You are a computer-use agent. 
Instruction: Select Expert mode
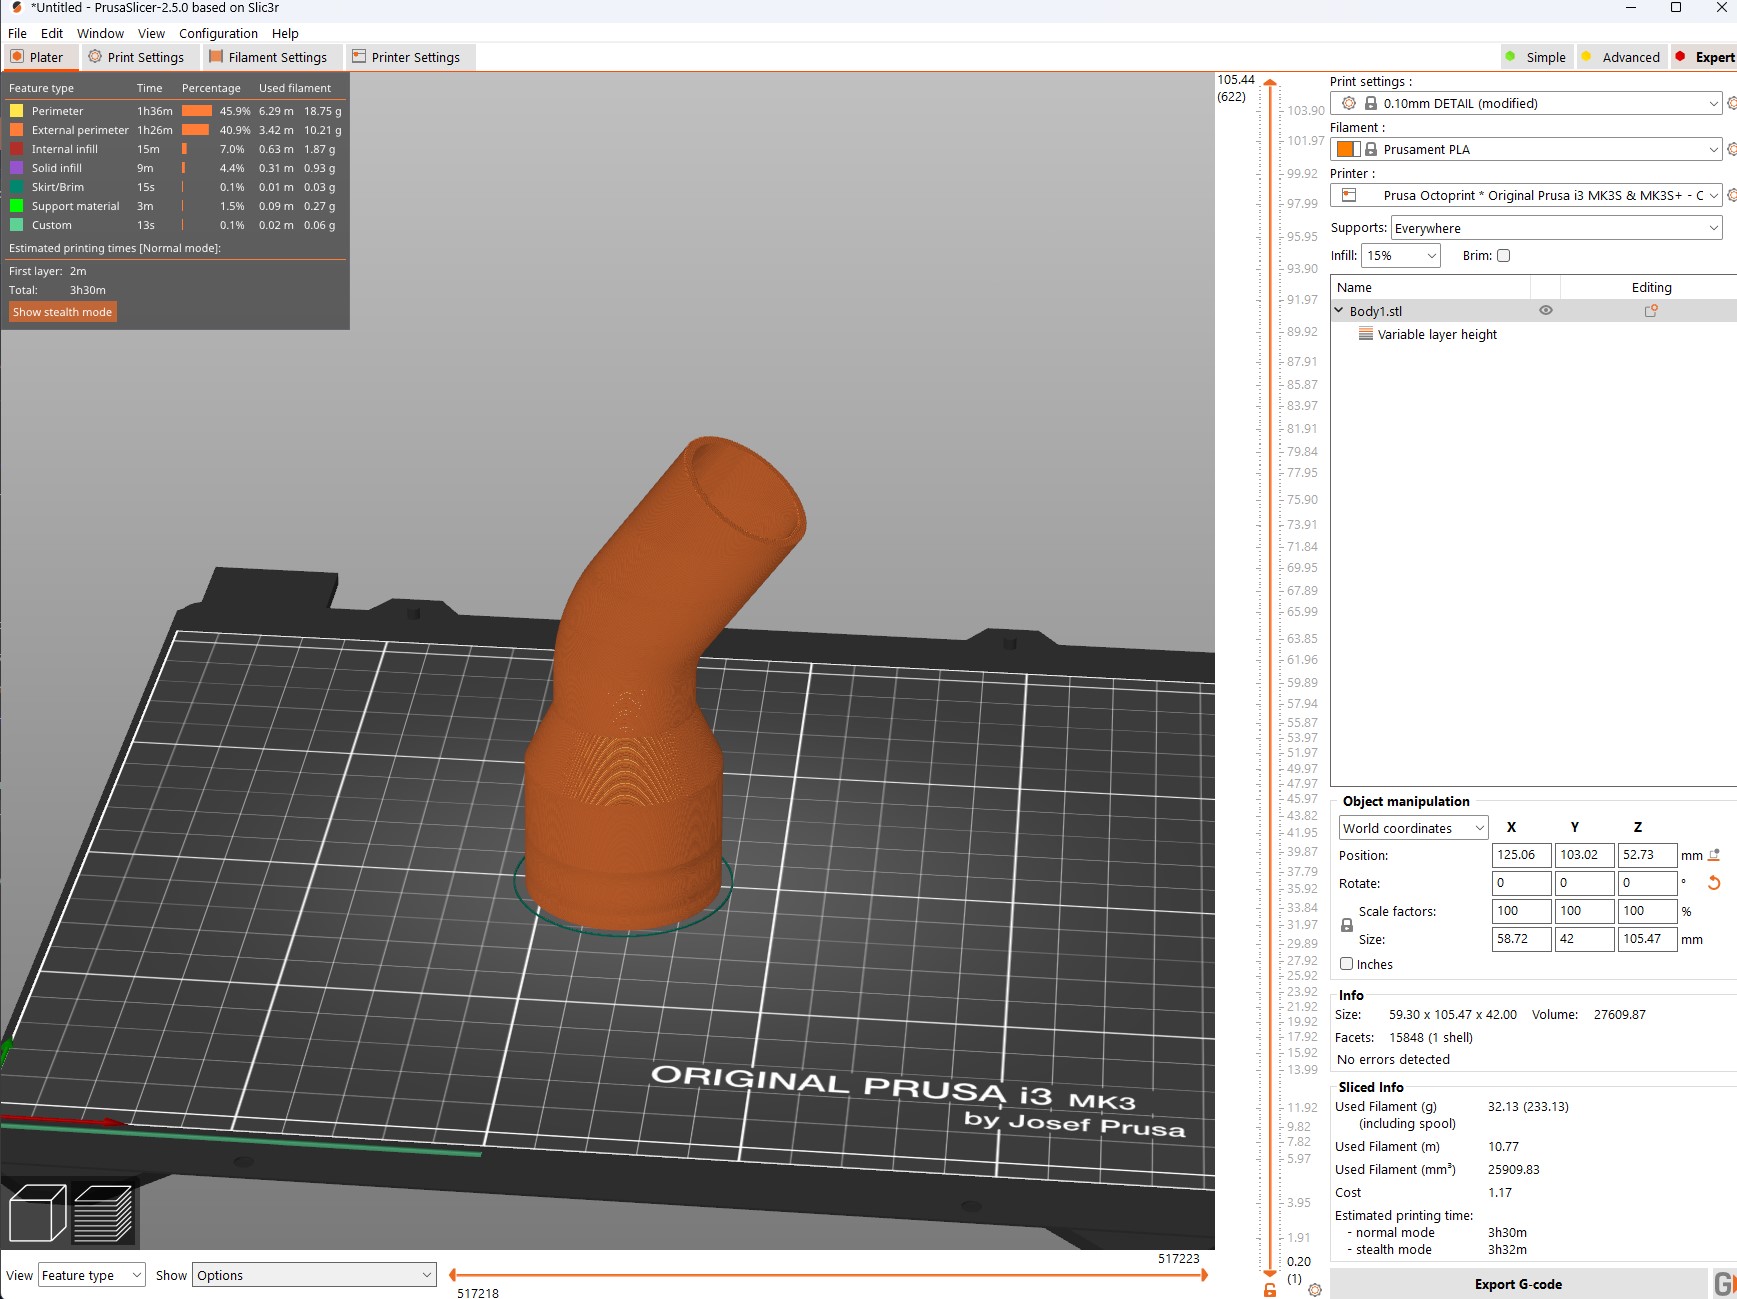1704,57
